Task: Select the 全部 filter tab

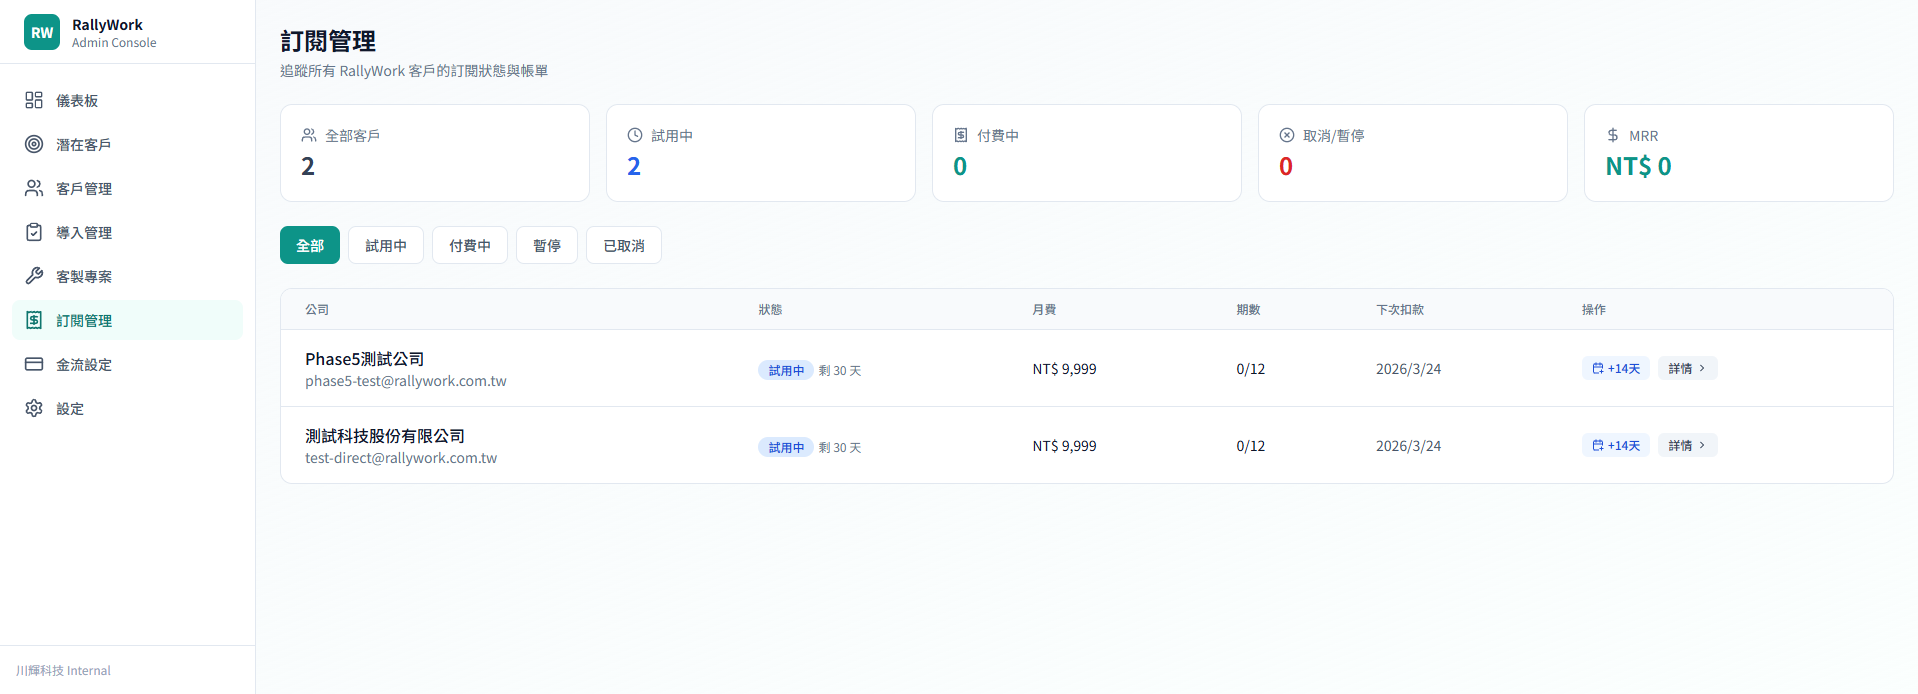Action: [310, 245]
